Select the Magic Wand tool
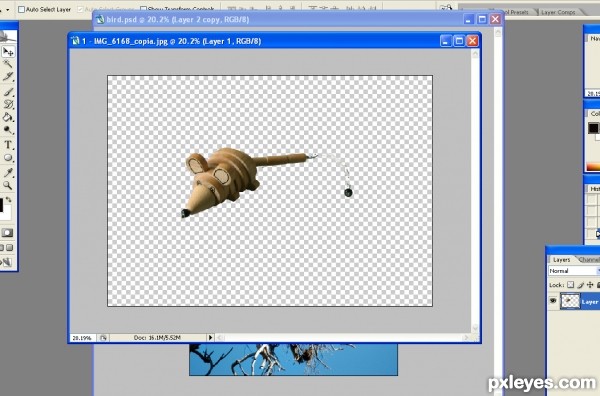The height and width of the screenshot is (396, 600). point(8,64)
